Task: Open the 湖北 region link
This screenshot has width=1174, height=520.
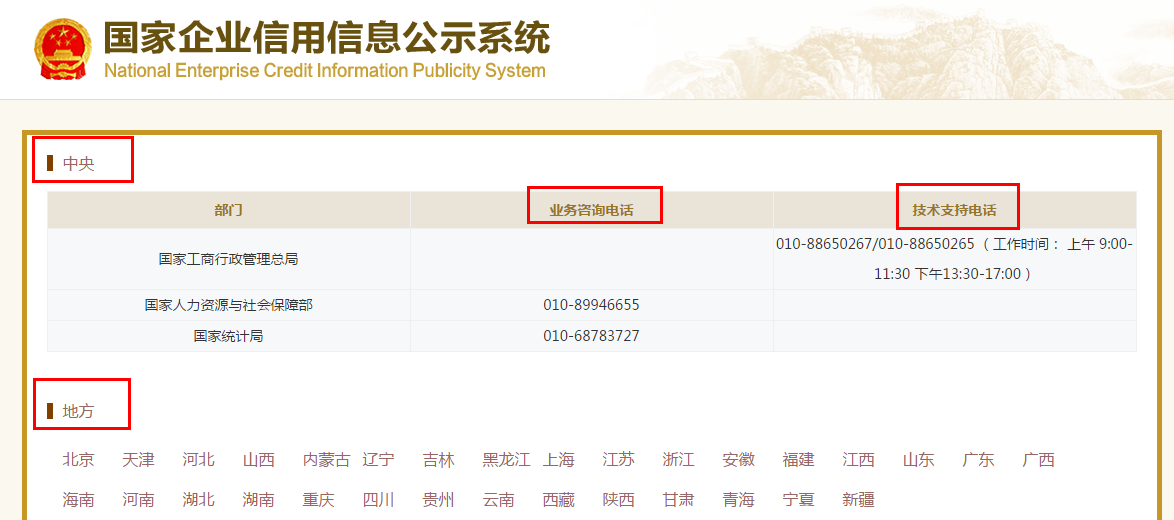Action: pos(198,499)
